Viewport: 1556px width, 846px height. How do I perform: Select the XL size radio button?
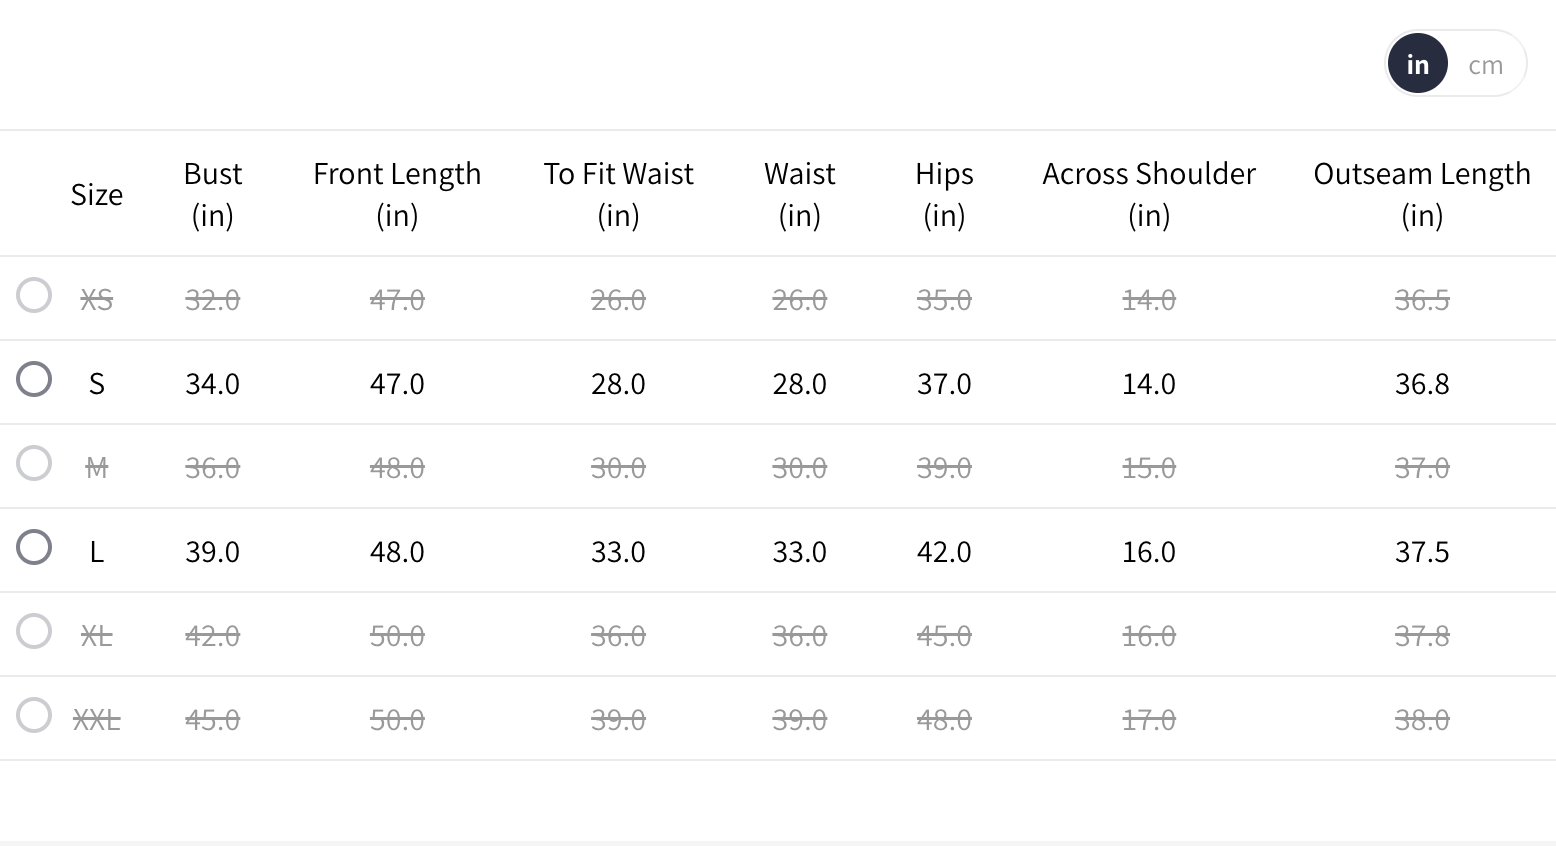pos(34,632)
